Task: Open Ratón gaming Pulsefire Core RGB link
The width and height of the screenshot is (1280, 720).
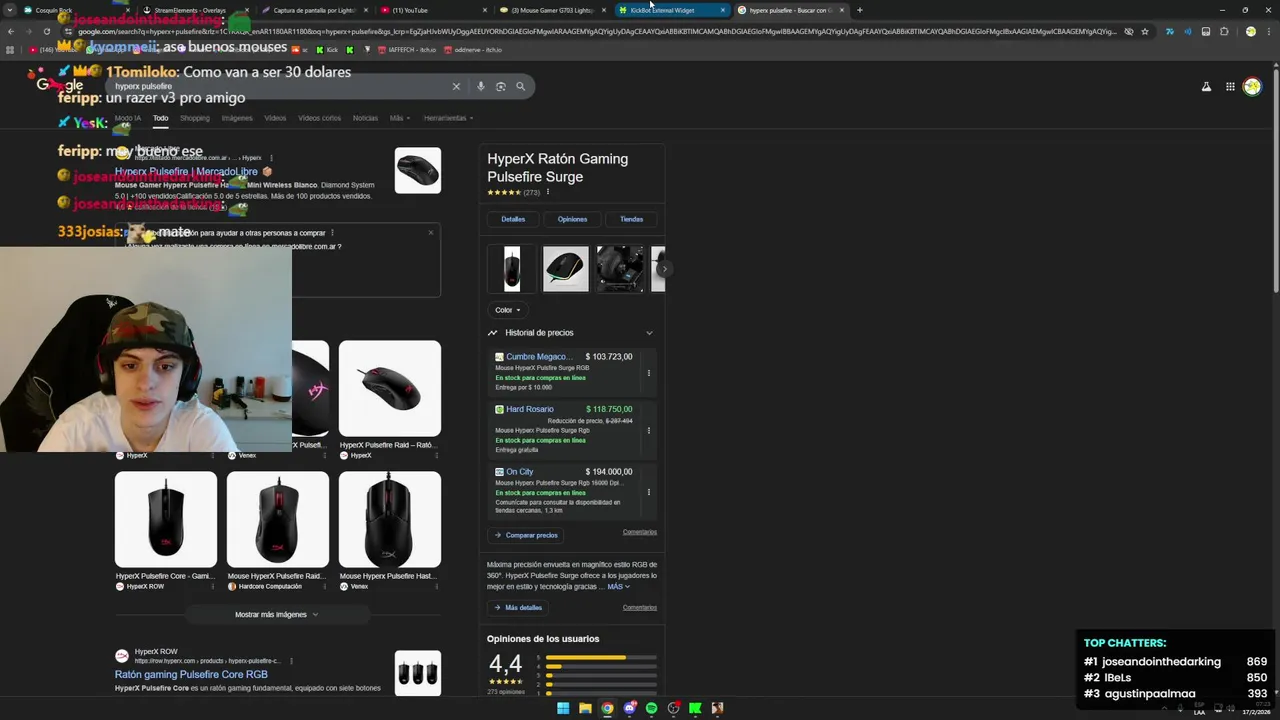Action: (x=191, y=675)
